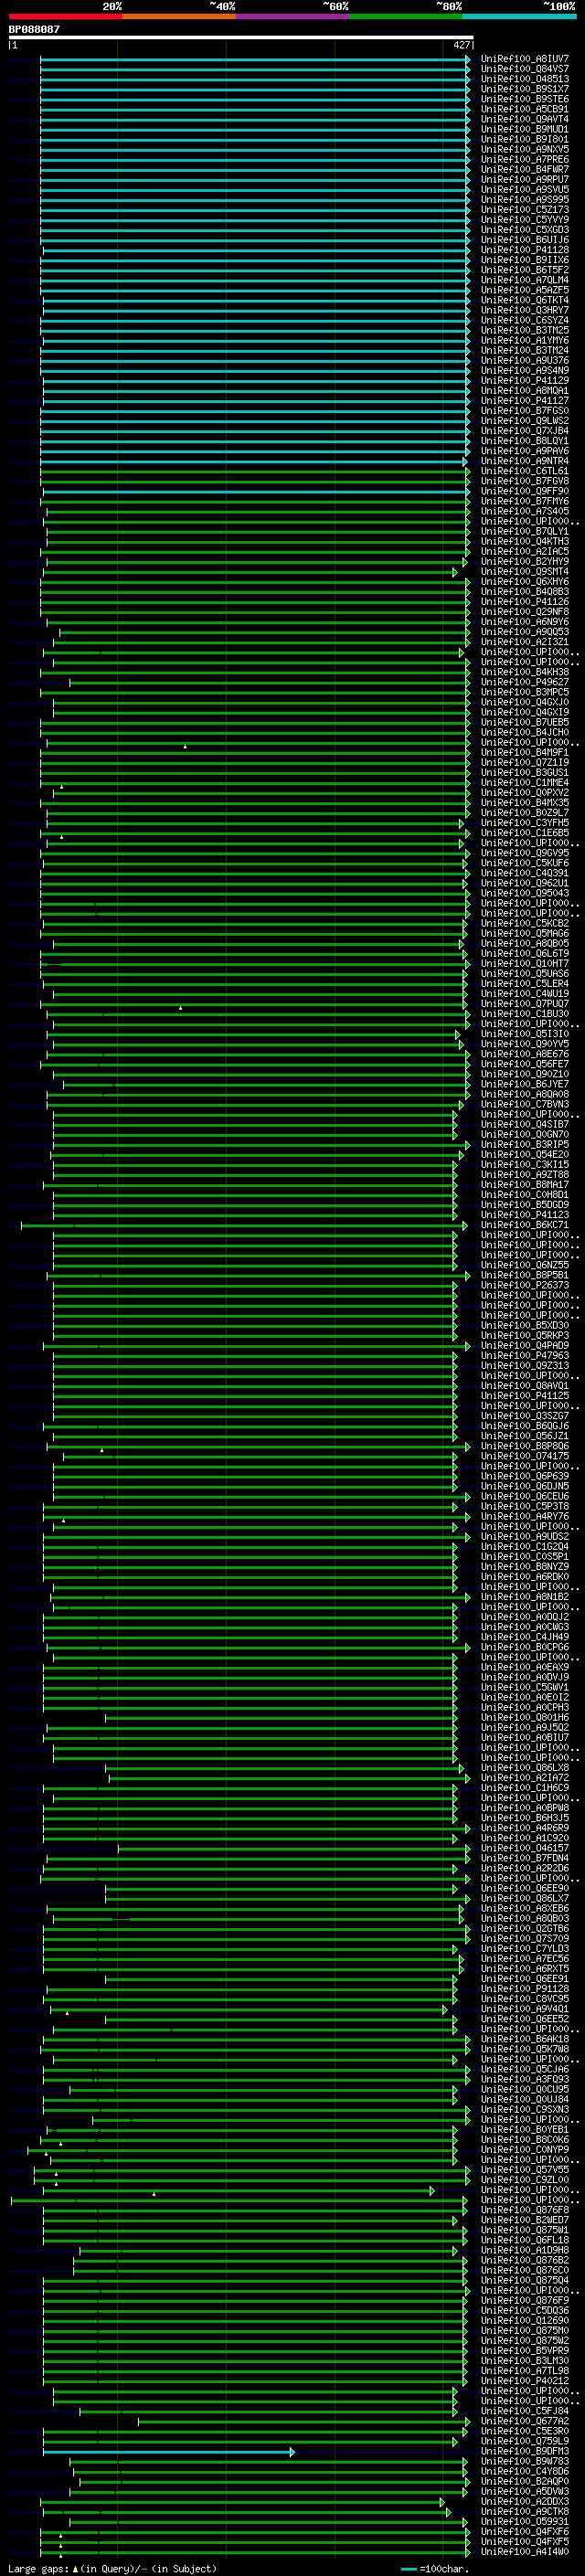Viewport: 585px width, 2576px height.
Task: Select the UniRef100_Q9SMT4 label
Action: pyautogui.click(x=524, y=571)
